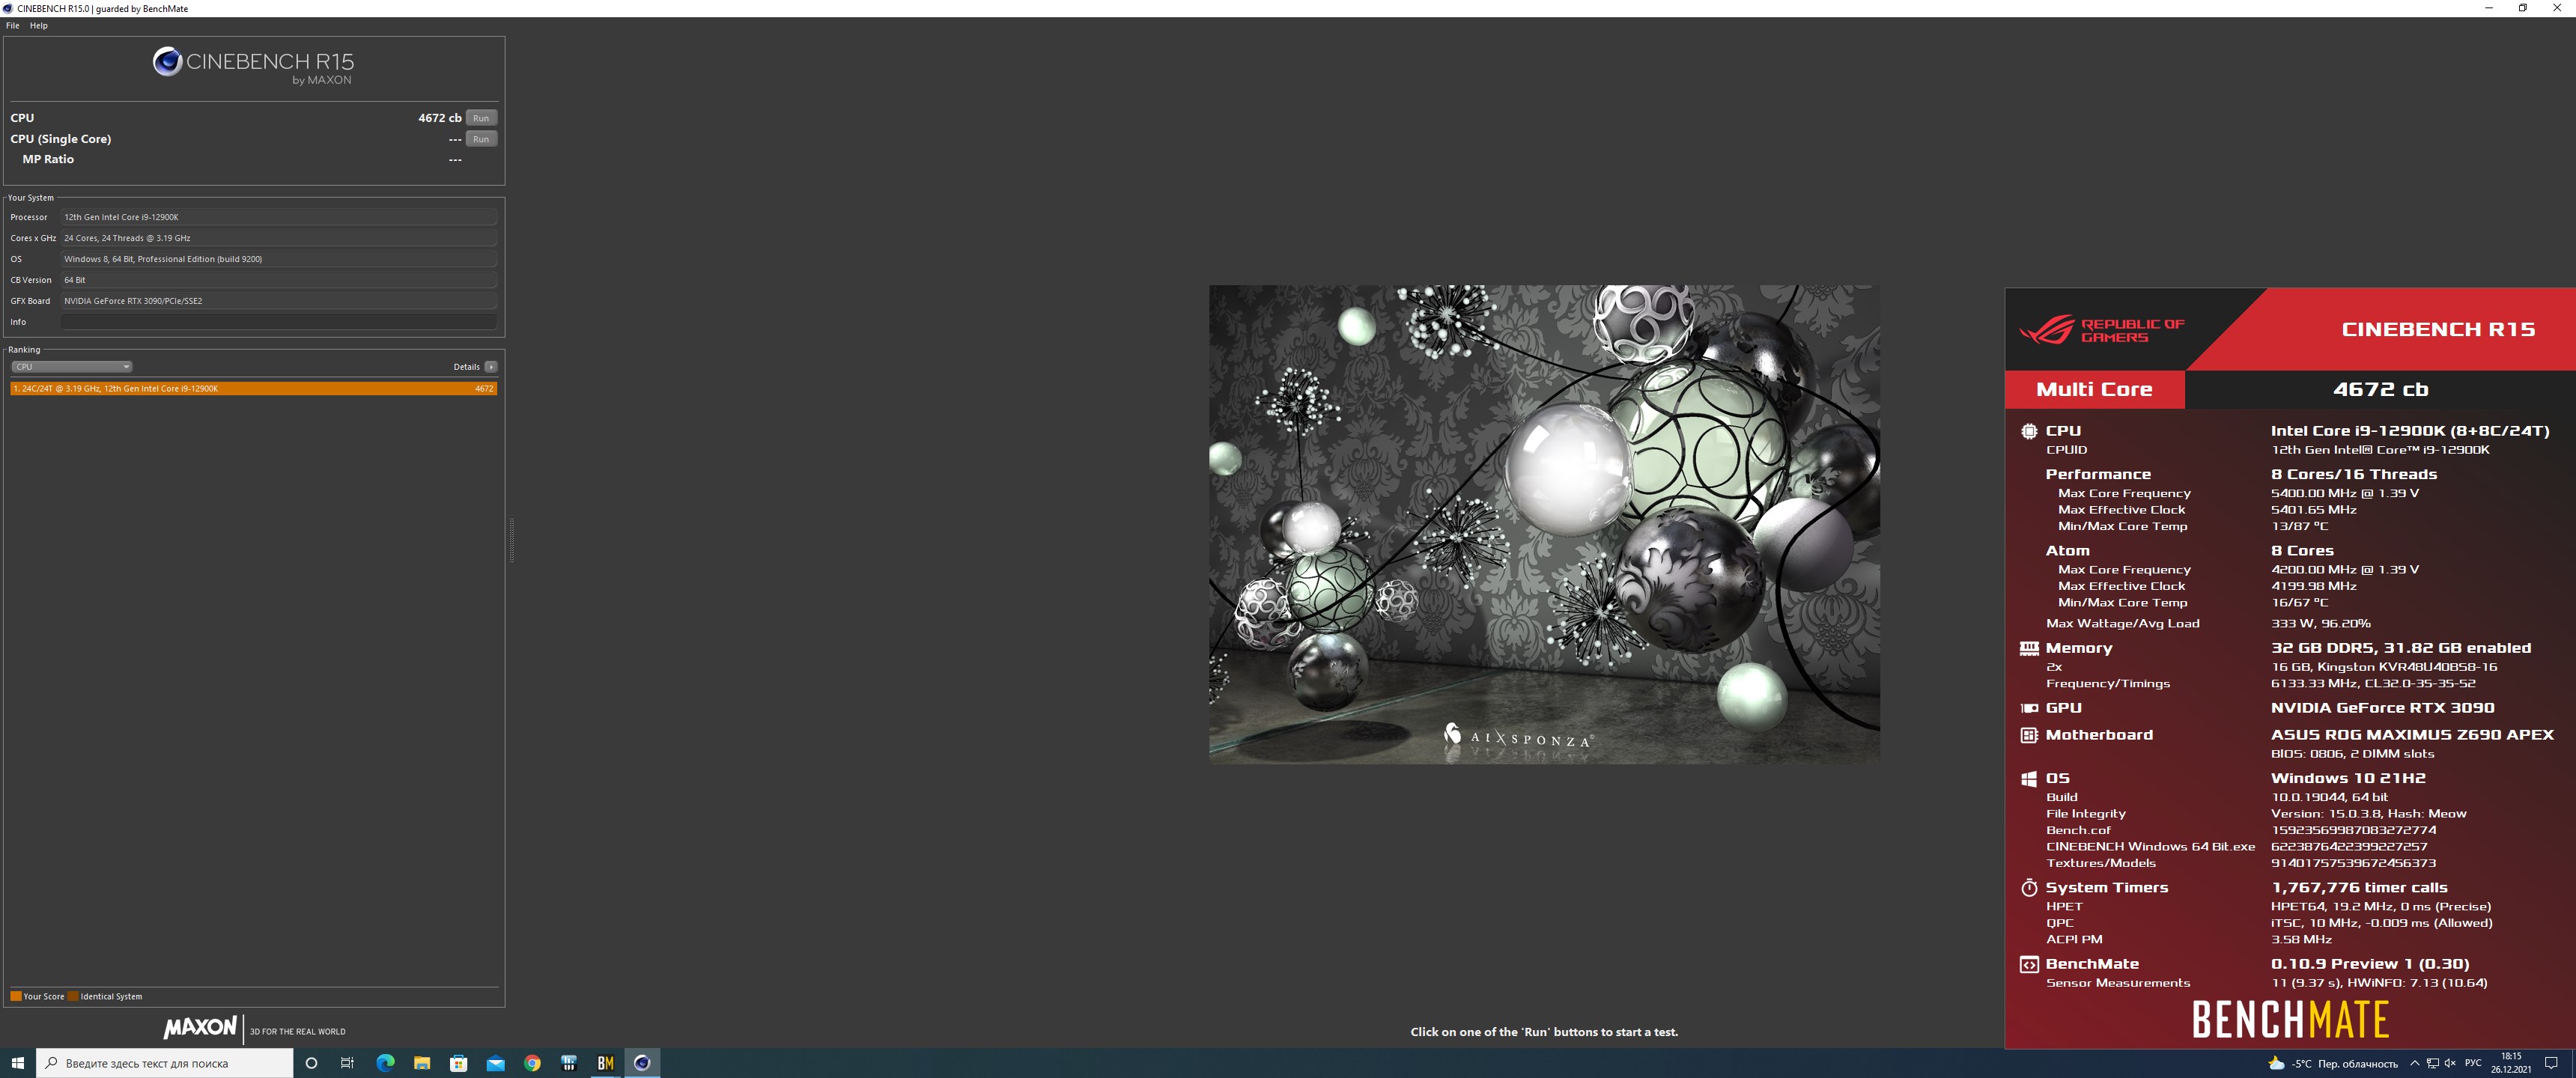
Task: Run the CPU multi-core test
Action: [481, 118]
